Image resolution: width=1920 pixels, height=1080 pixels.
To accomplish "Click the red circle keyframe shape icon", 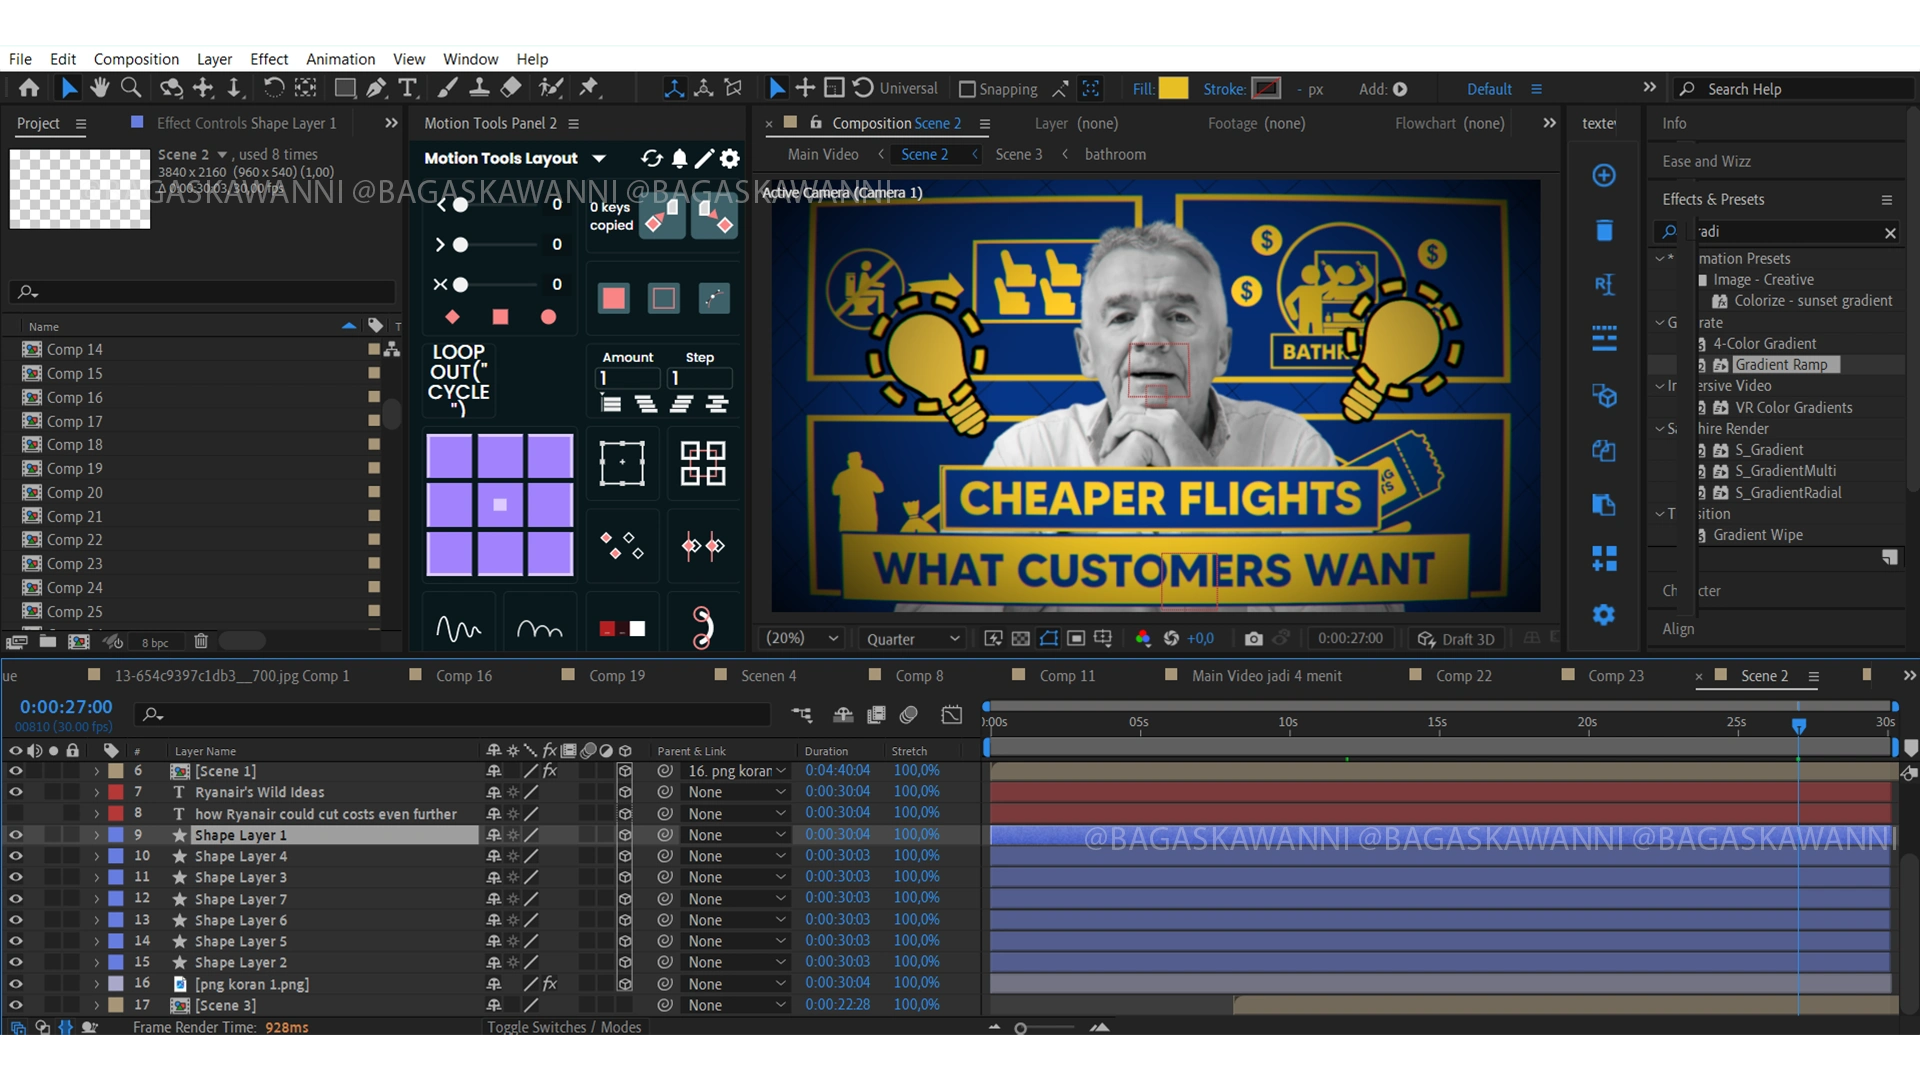I will 548,317.
